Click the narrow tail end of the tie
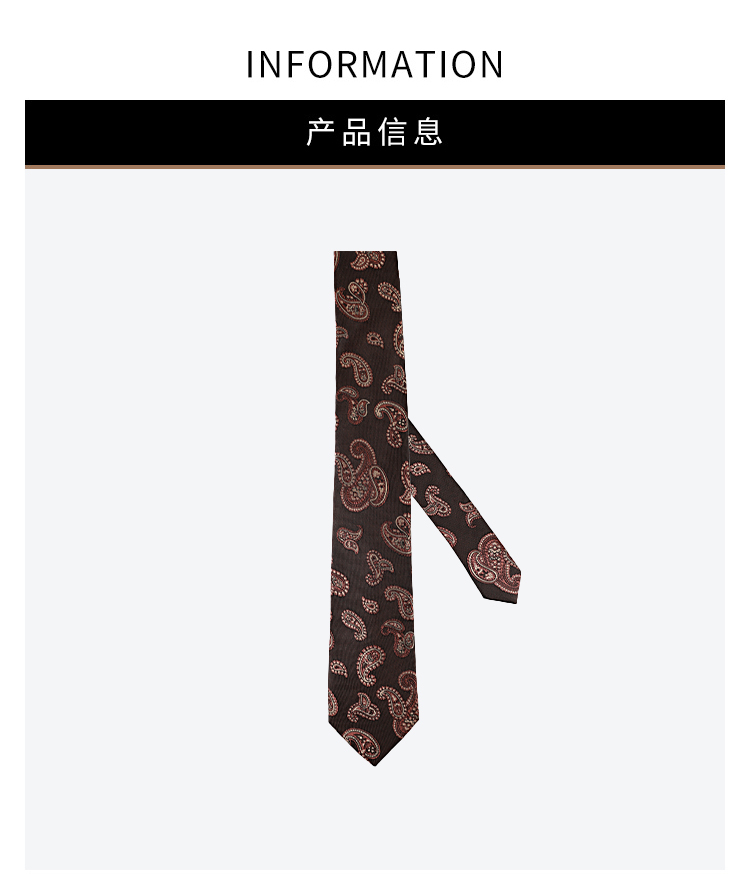The height and width of the screenshot is (876, 750). [500, 587]
